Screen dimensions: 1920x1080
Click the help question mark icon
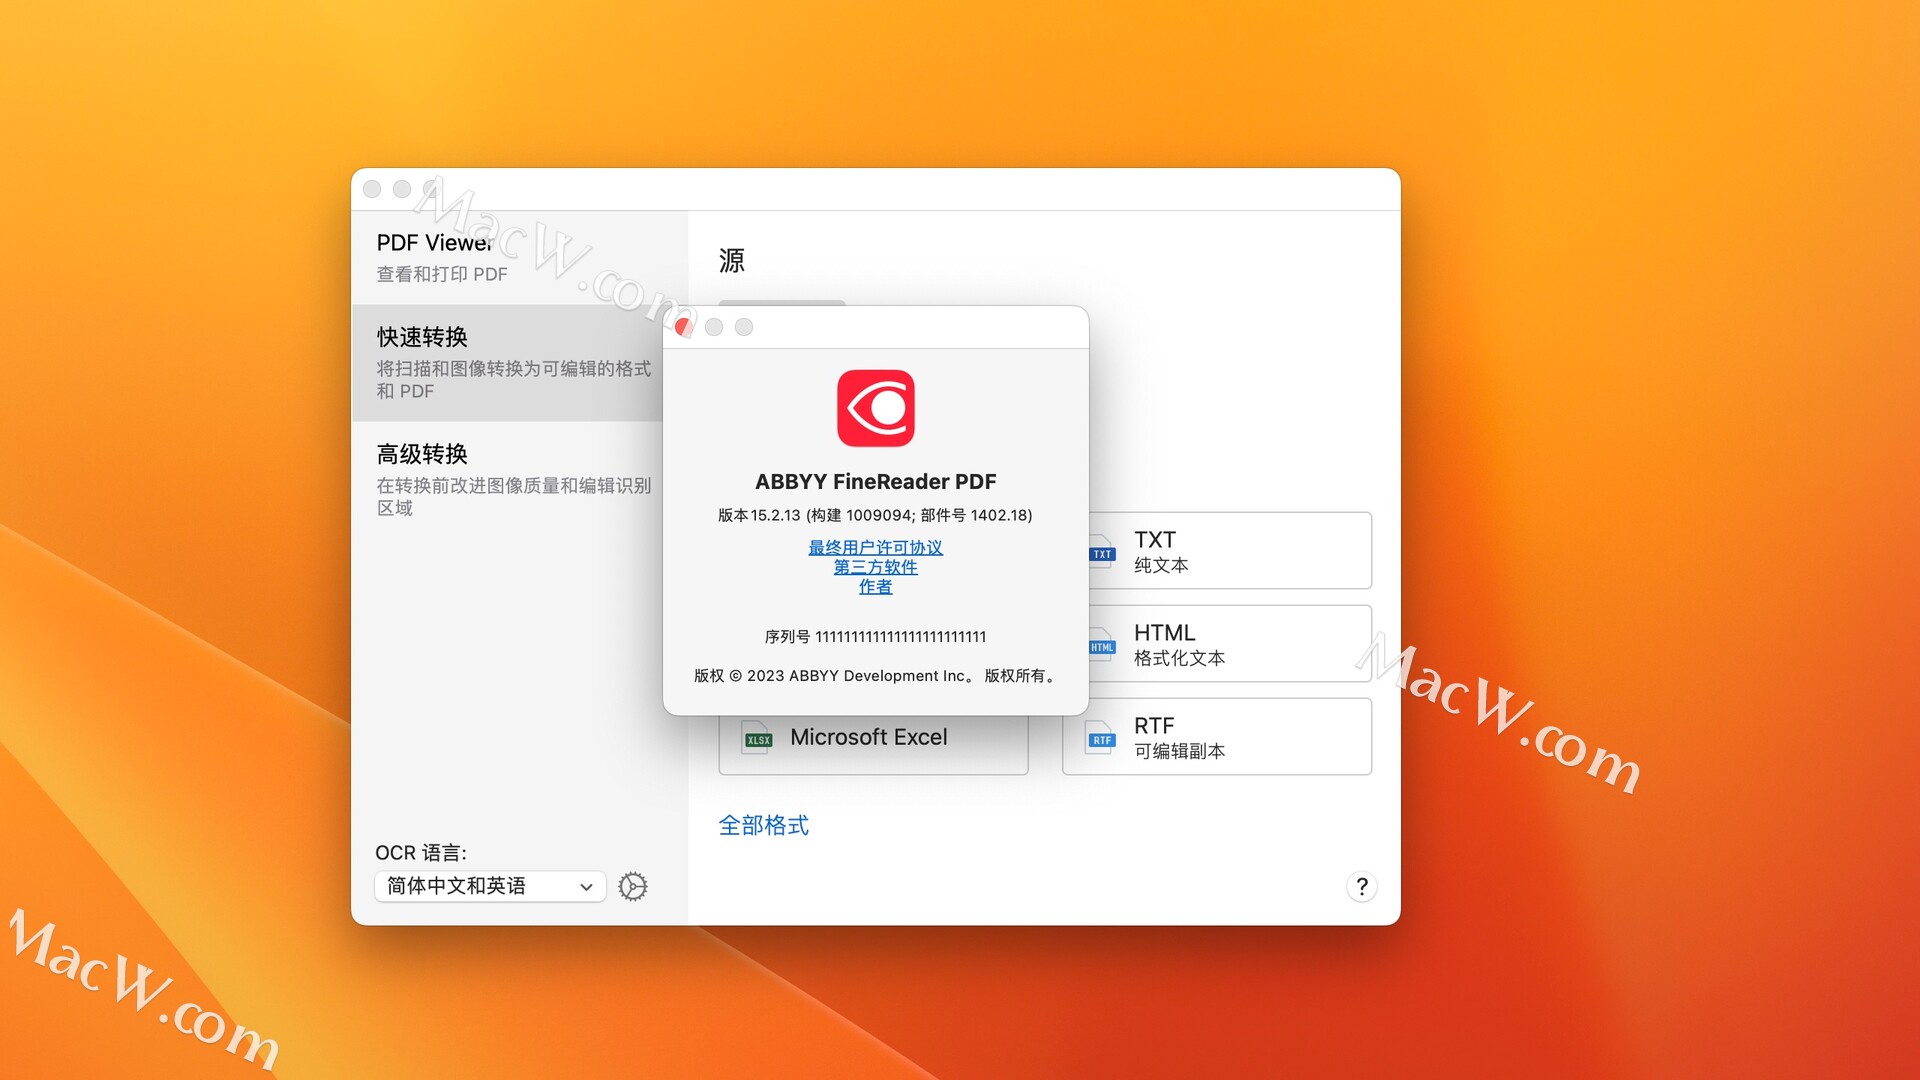click(1361, 886)
